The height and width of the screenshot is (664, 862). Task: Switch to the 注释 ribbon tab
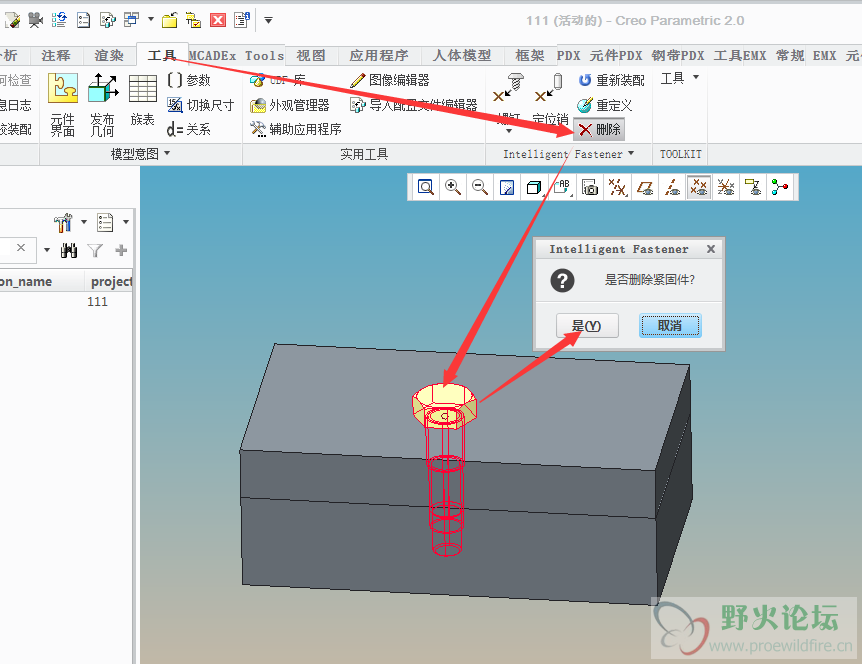coord(56,56)
